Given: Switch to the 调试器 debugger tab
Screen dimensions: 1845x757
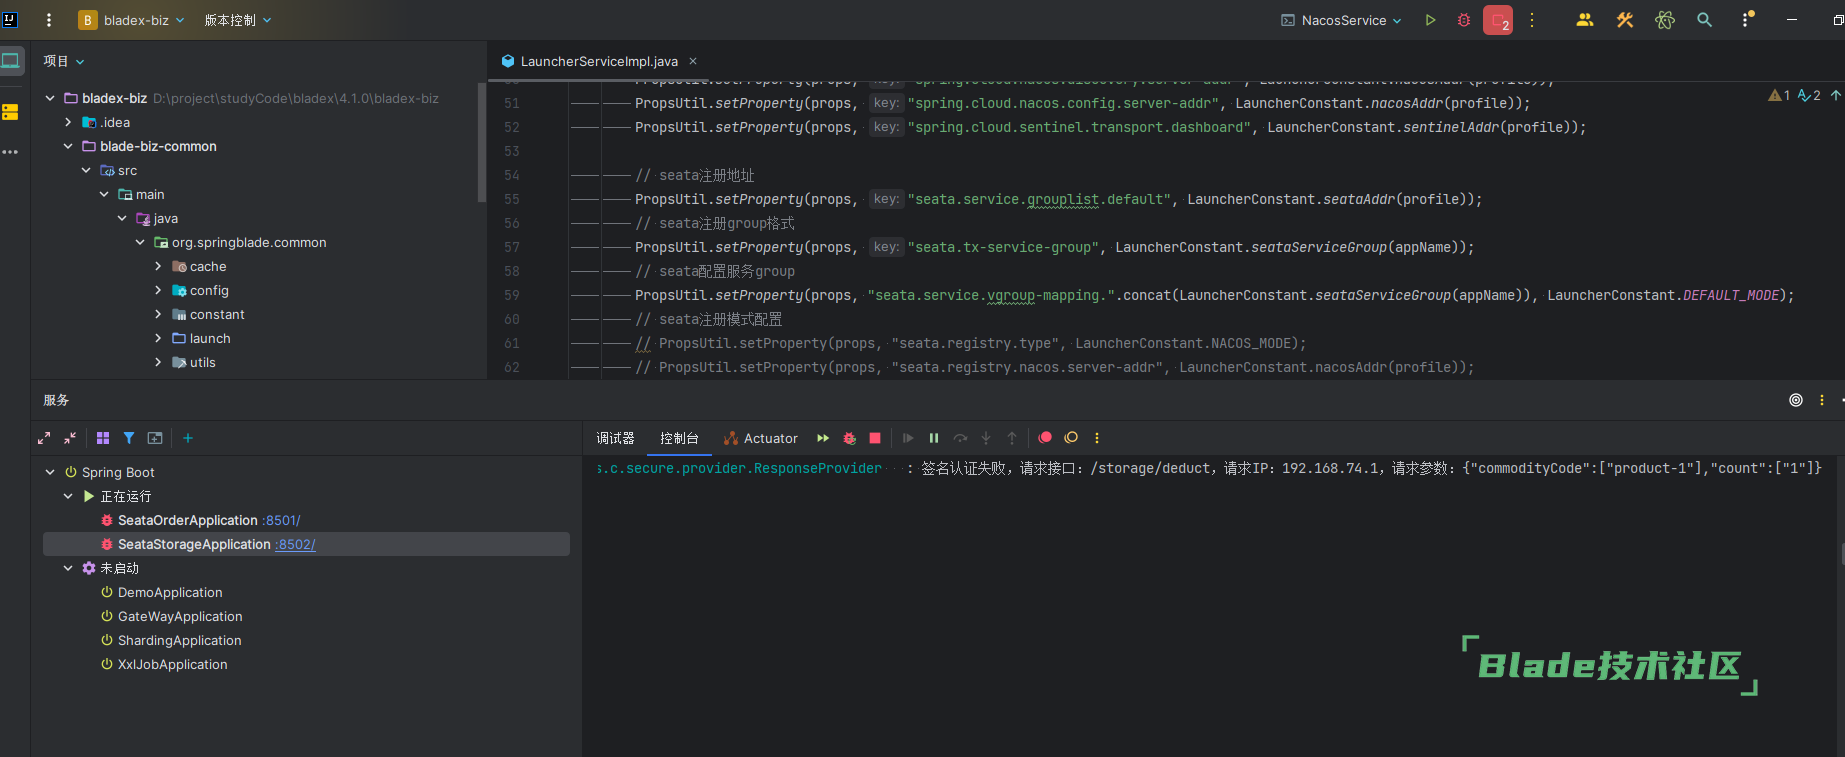Looking at the screenshot, I should coord(615,438).
